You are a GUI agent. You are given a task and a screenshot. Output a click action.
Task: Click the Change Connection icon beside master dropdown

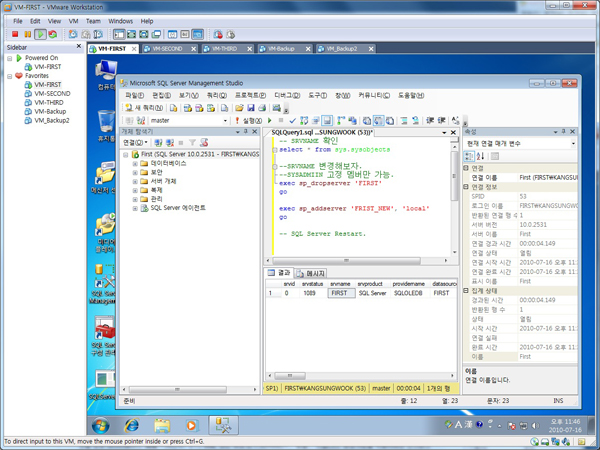click(x=141, y=121)
